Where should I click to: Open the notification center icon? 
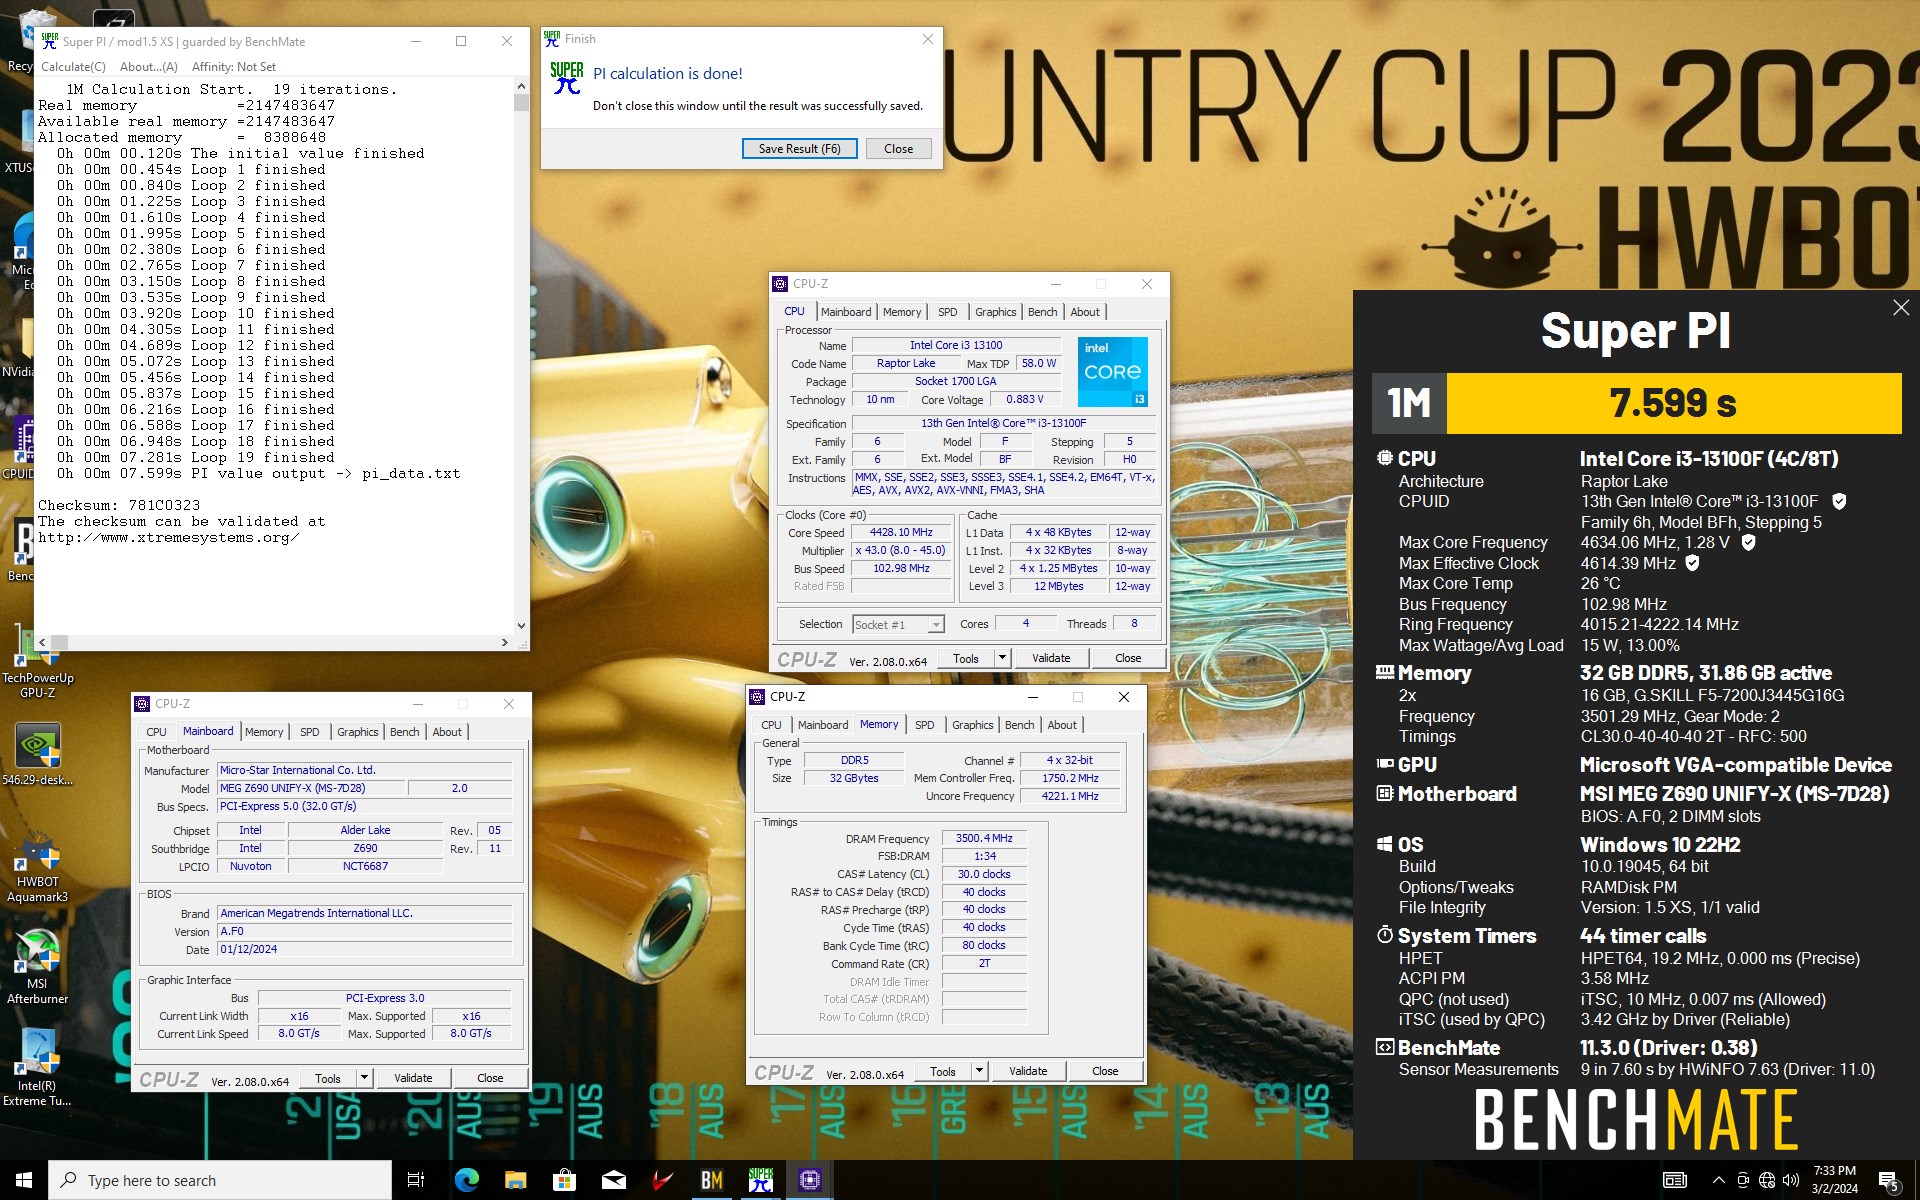1889,1180
